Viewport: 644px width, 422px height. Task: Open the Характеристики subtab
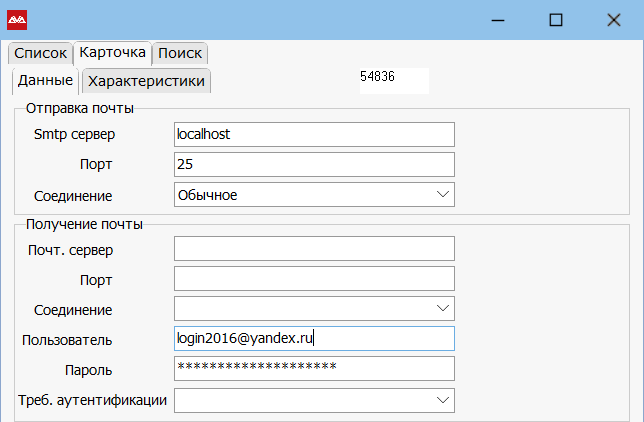tap(146, 81)
